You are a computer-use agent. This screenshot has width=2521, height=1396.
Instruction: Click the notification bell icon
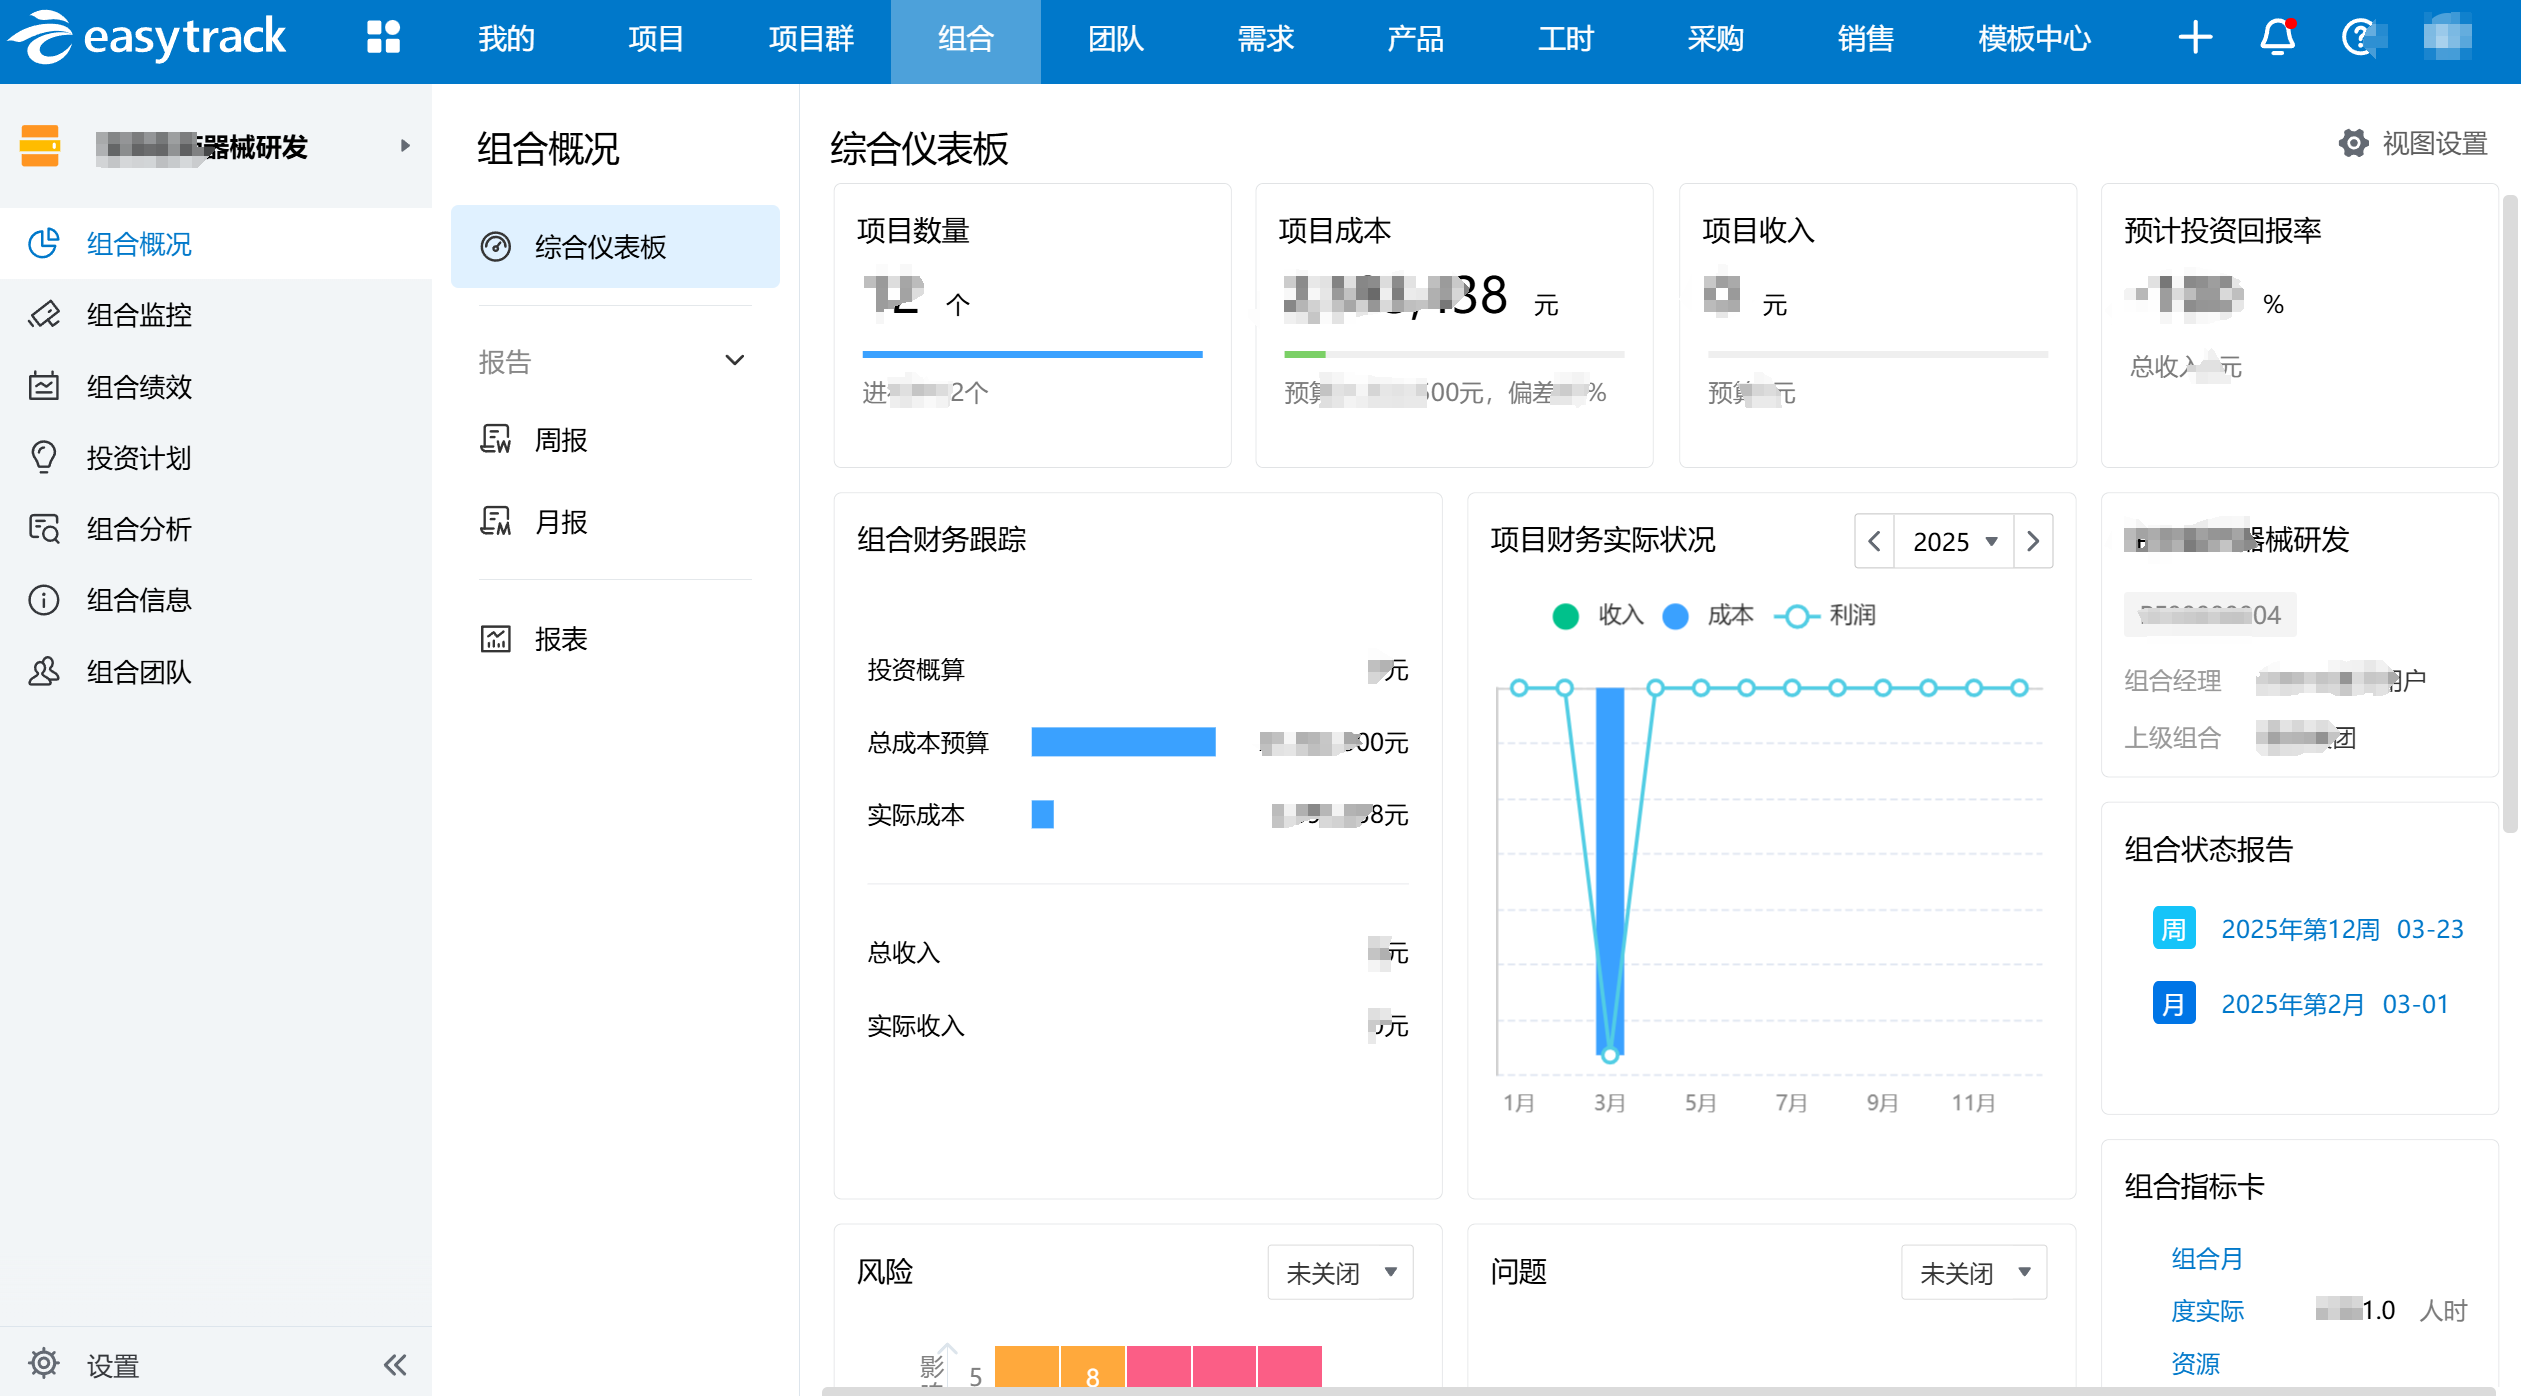2277,38
